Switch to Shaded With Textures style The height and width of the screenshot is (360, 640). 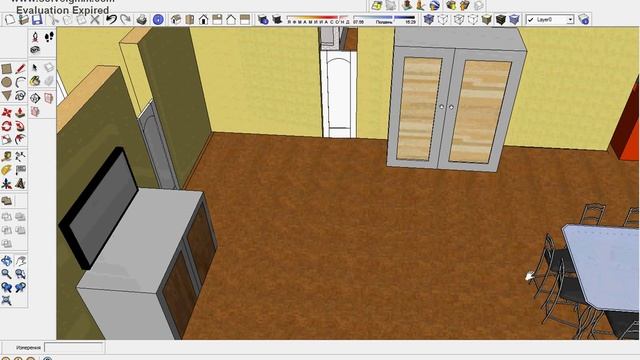click(501, 19)
